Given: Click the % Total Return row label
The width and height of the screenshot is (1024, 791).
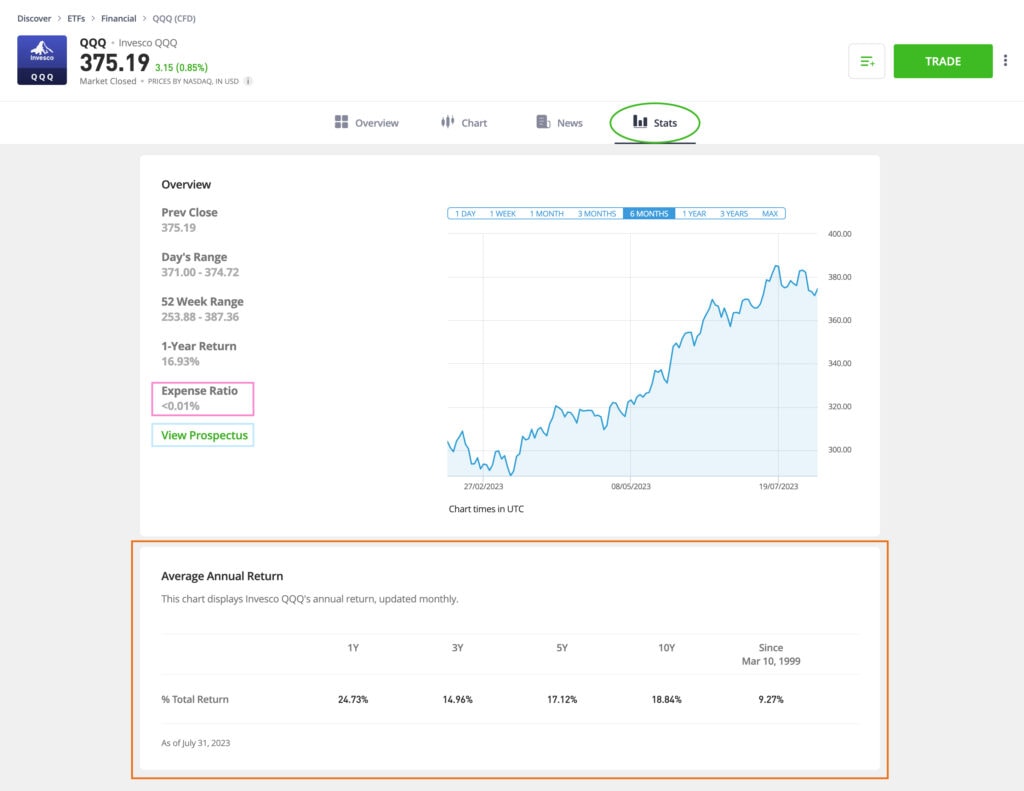Looking at the screenshot, I should pyautogui.click(x=195, y=700).
